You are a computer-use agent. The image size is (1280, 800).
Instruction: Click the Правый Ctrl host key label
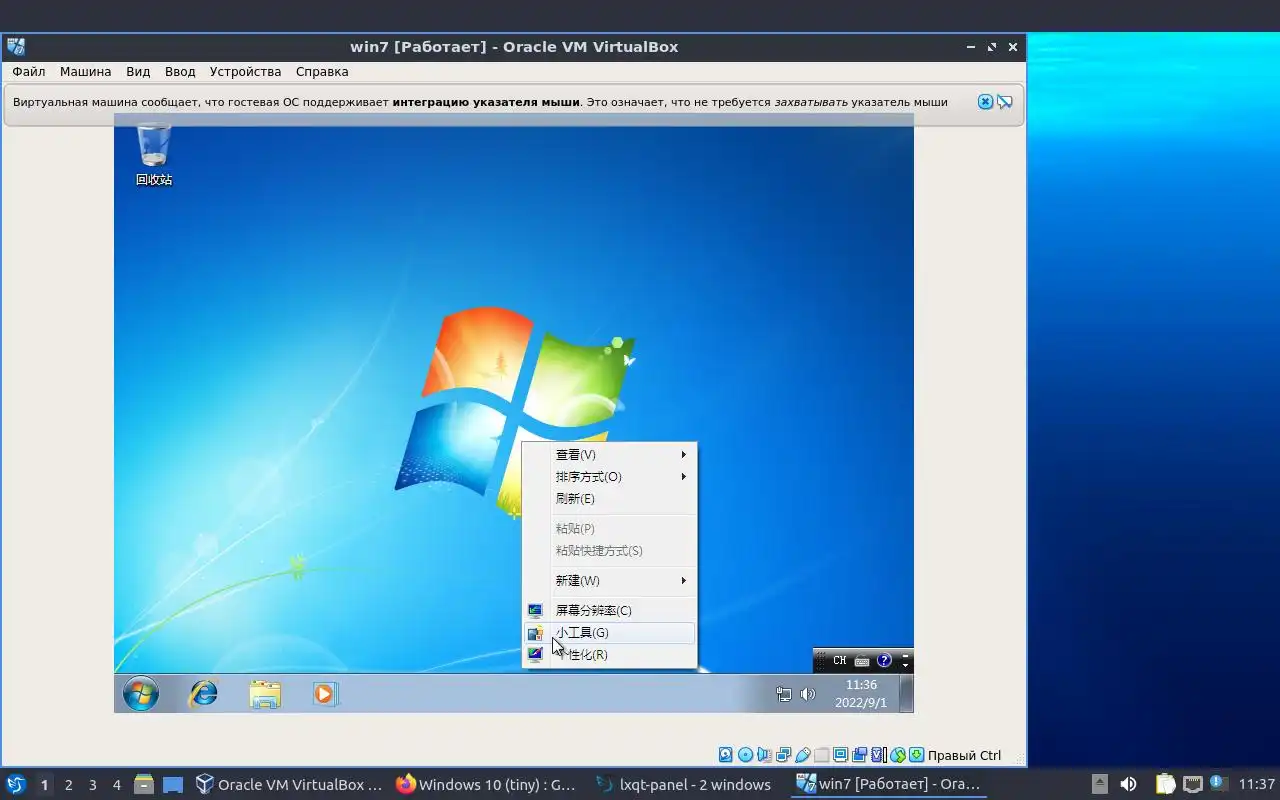click(964, 756)
